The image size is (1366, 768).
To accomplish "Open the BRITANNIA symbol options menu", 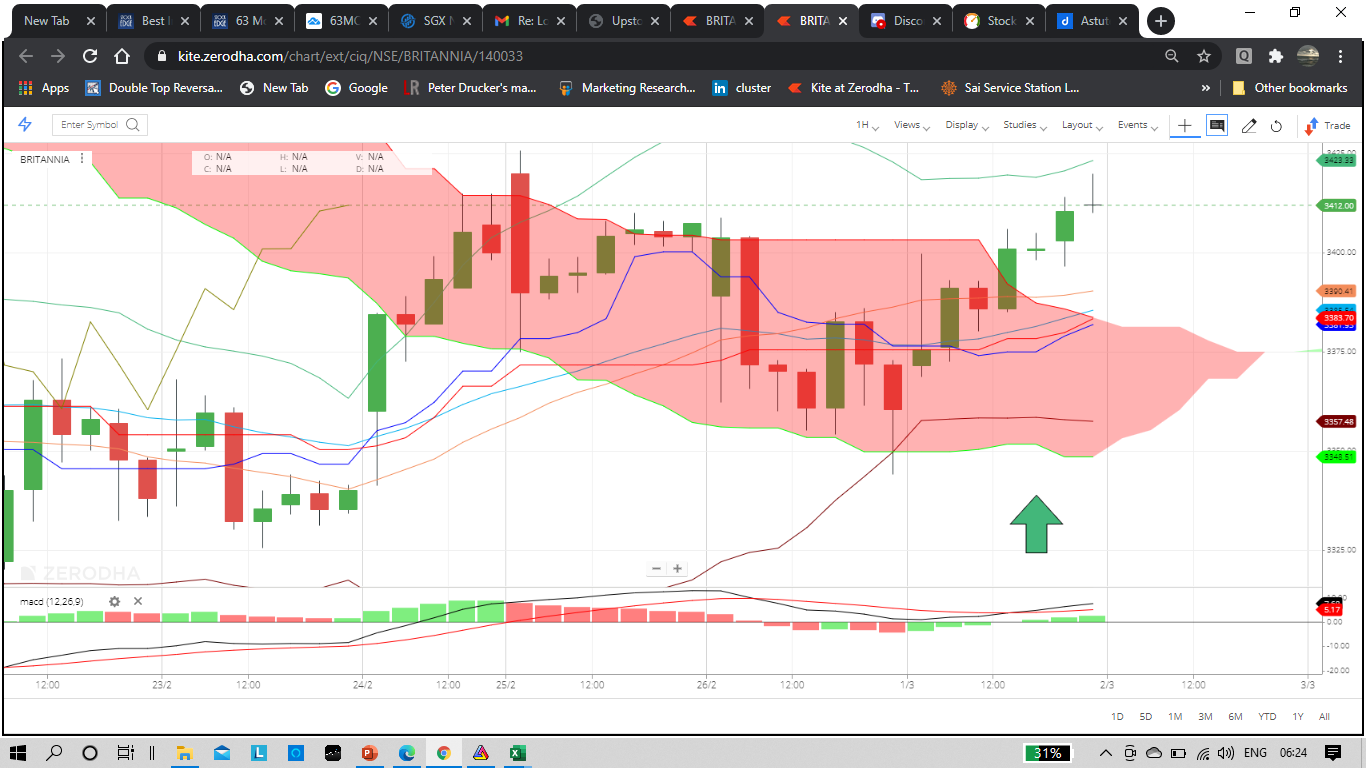I will (x=82, y=159).
